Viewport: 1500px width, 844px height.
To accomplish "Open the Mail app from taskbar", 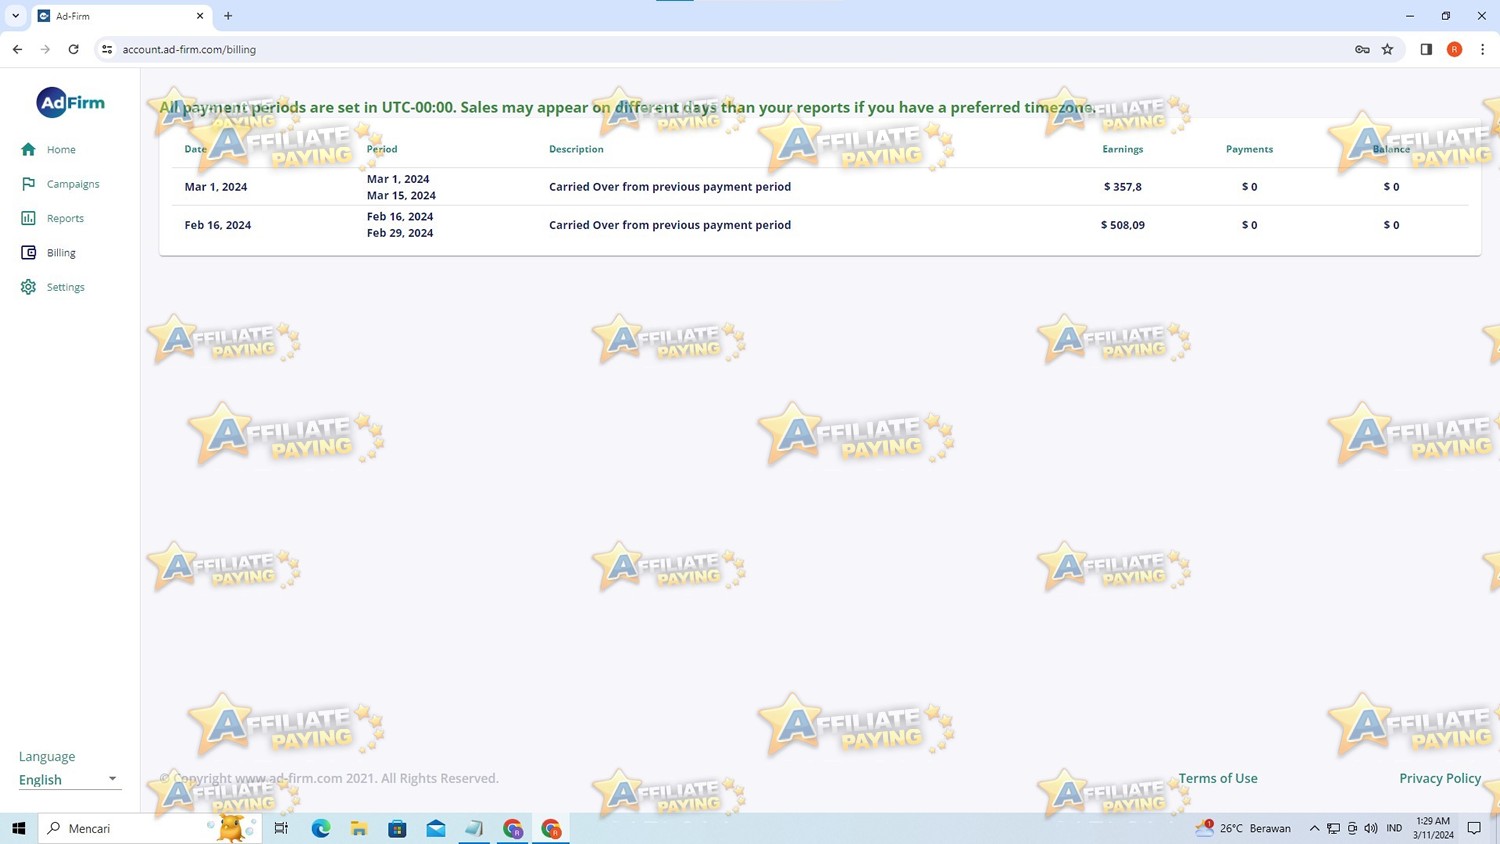I will [436, 828].
